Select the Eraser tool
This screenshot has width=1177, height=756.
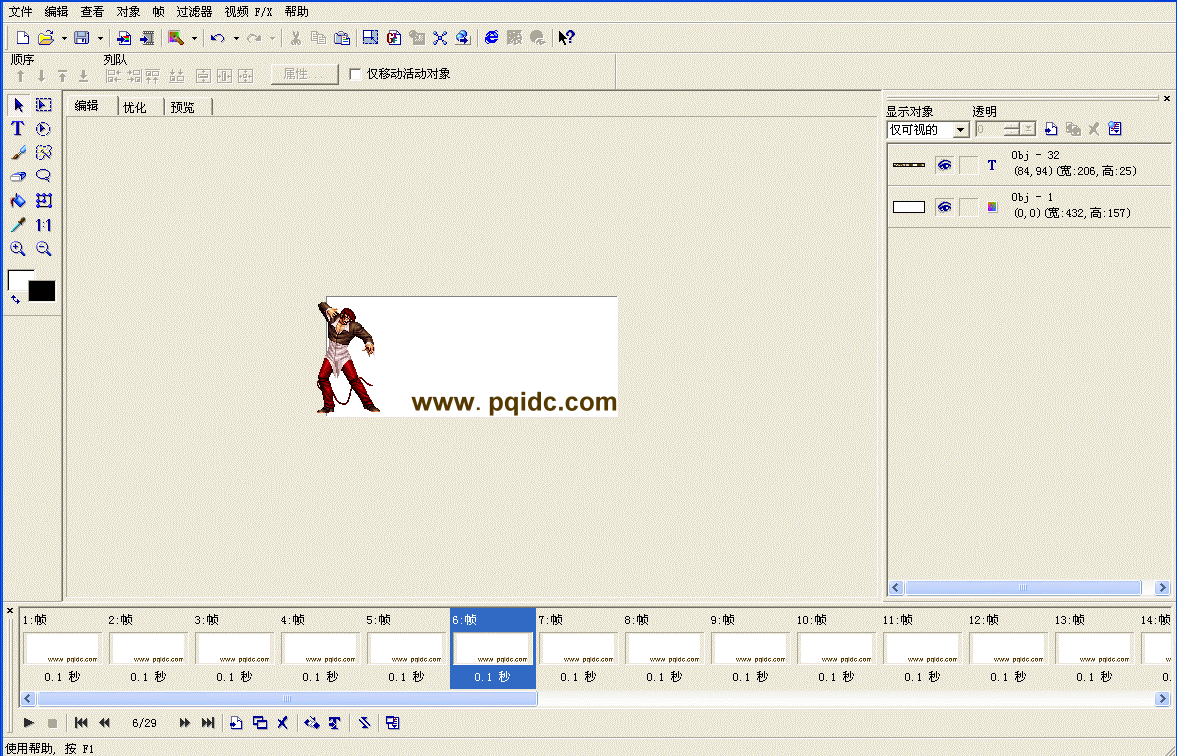tap(19, 176)
